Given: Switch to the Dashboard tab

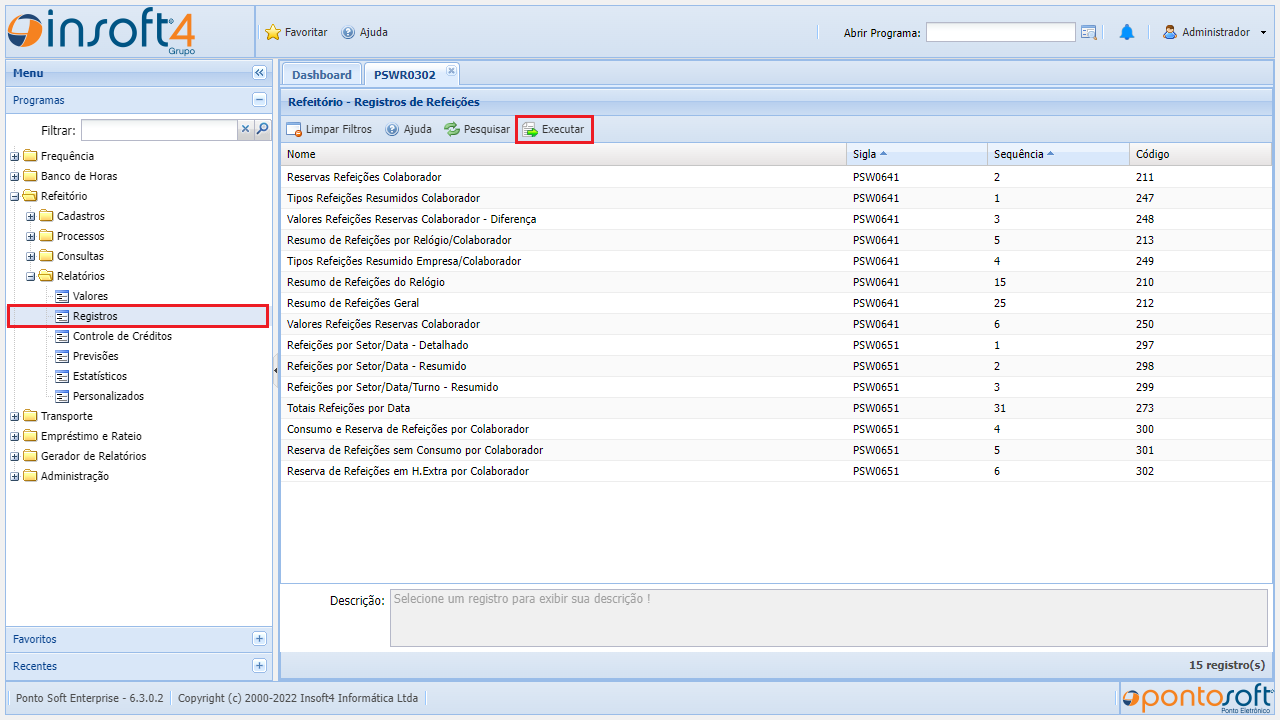Looking at the screenshot, I should pos(321,75).
